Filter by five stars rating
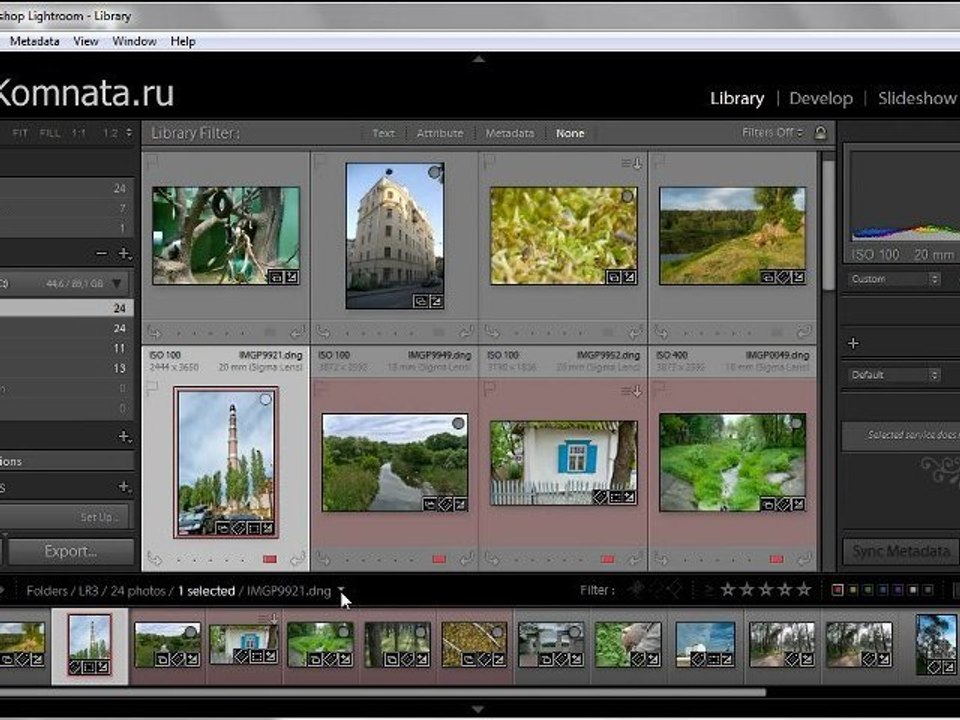Screen dimensions: 960x720 [804, 590]
